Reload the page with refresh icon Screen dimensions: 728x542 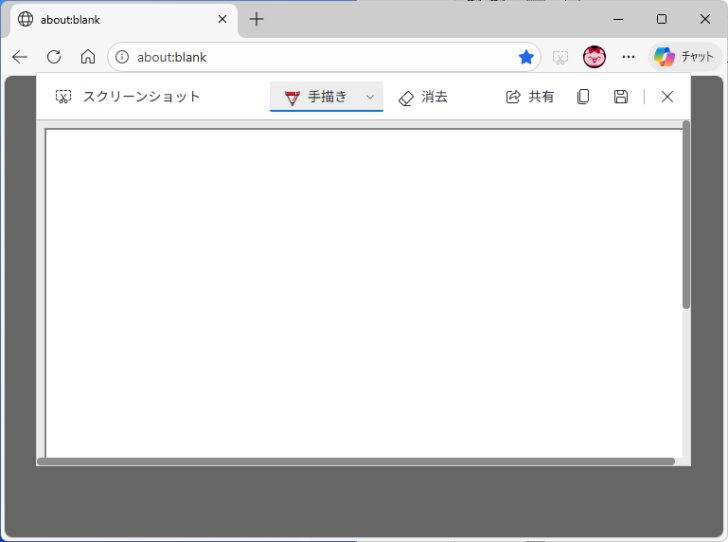pos(54,57)
